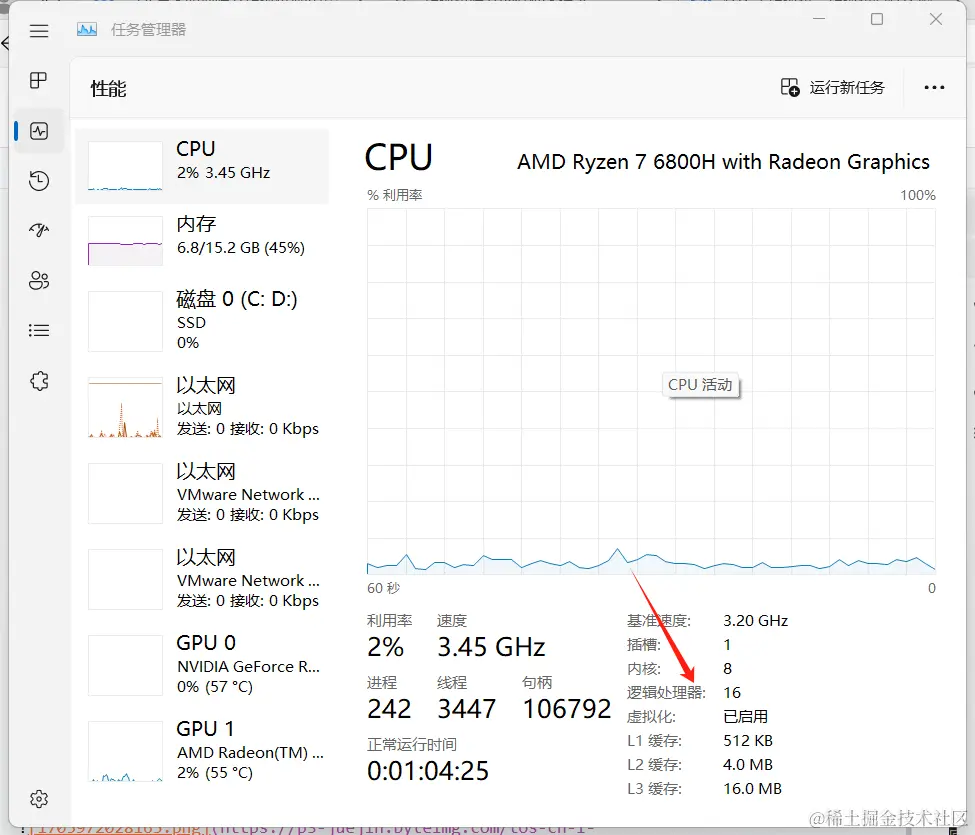Open the hamburger navigation menu
The image size is (975, 835).
coord(39,31)
